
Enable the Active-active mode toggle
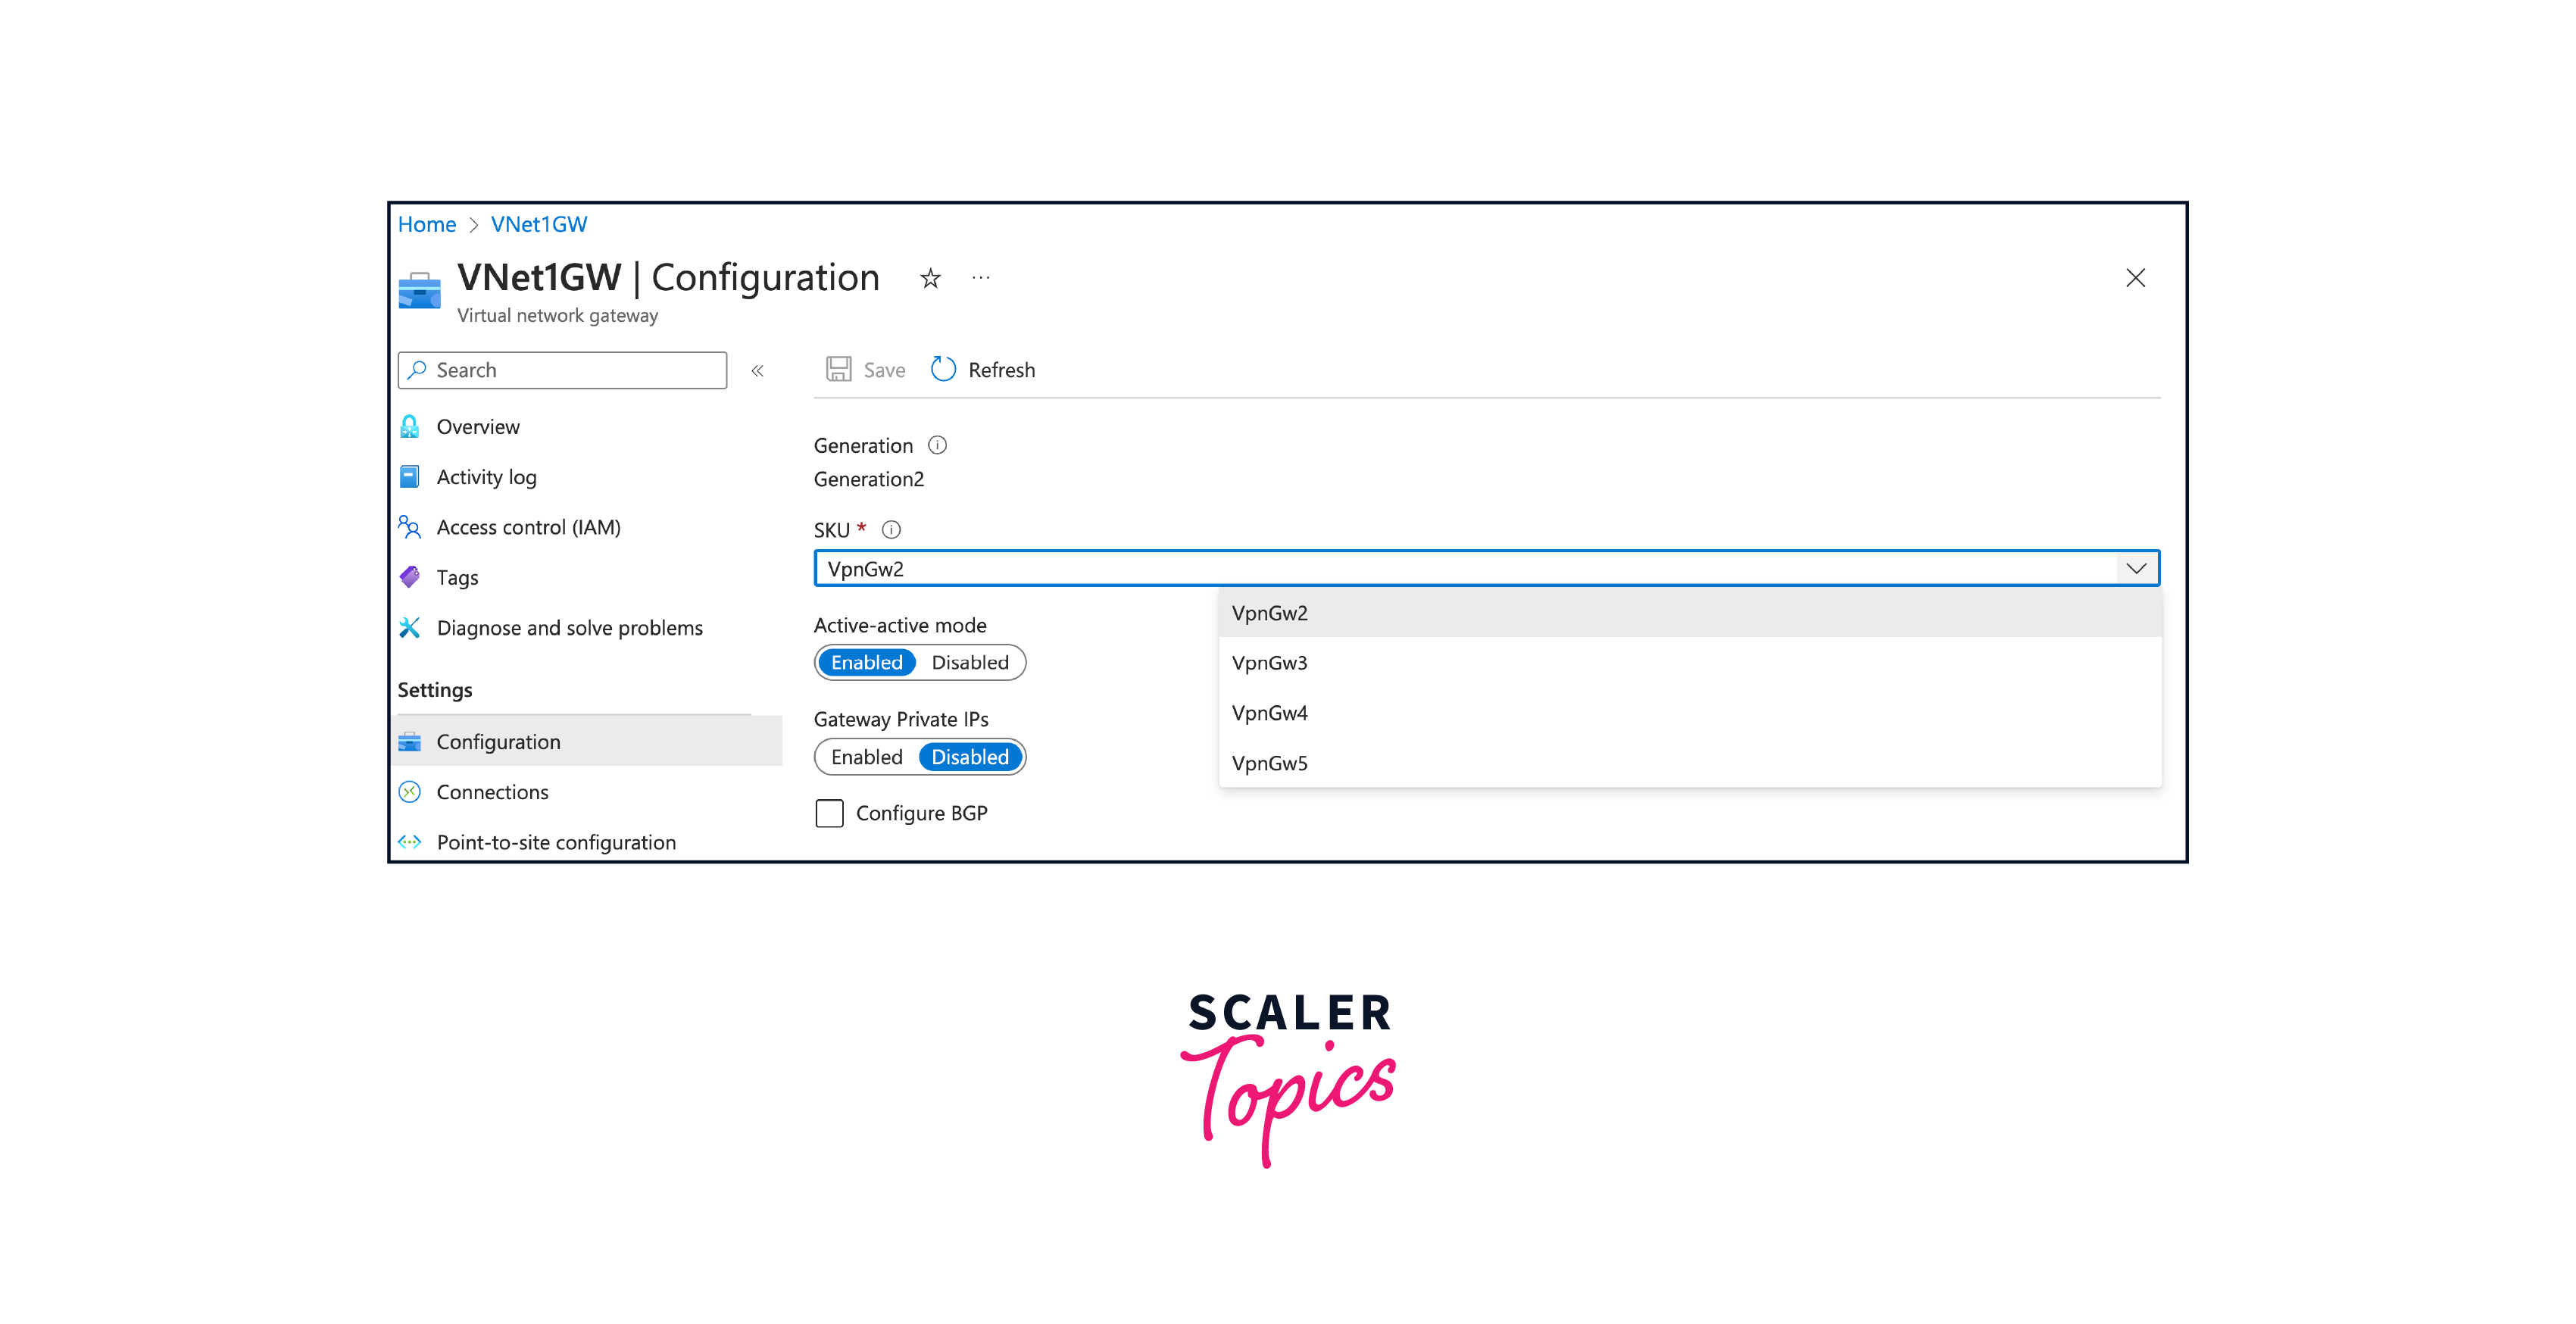[x=864, y=662]
